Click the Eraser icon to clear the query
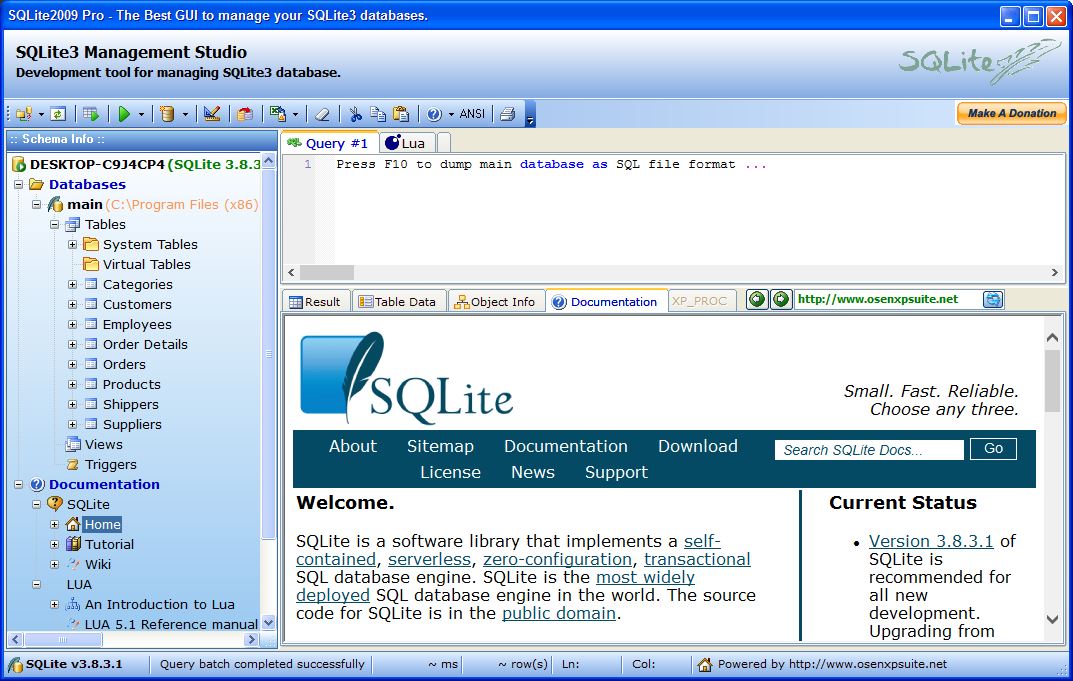Screen dimensions: 1073x681 click(322, 113)
